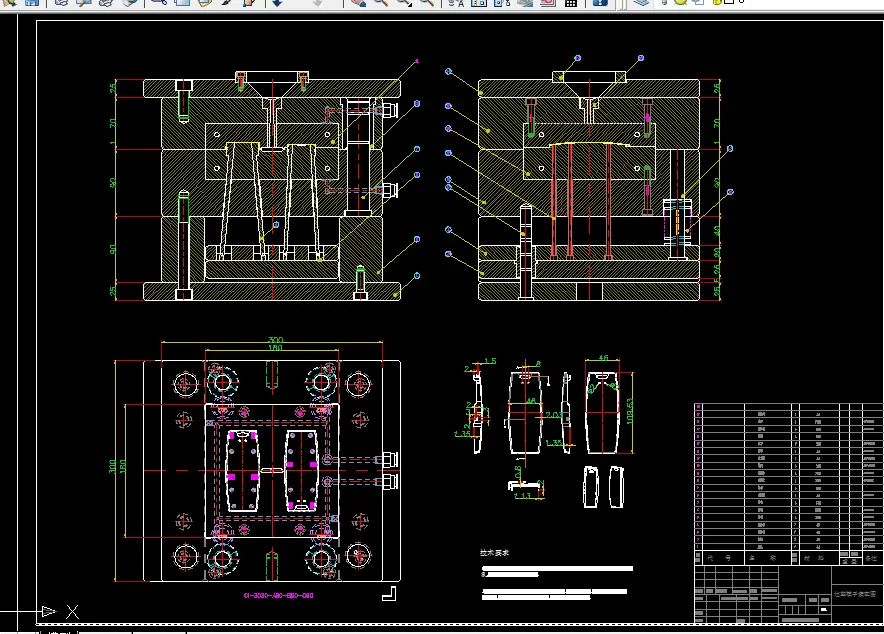The image size is (884, 634).
Task: Select the magenta balloon 1 above front section
Action: click(417, 60)
